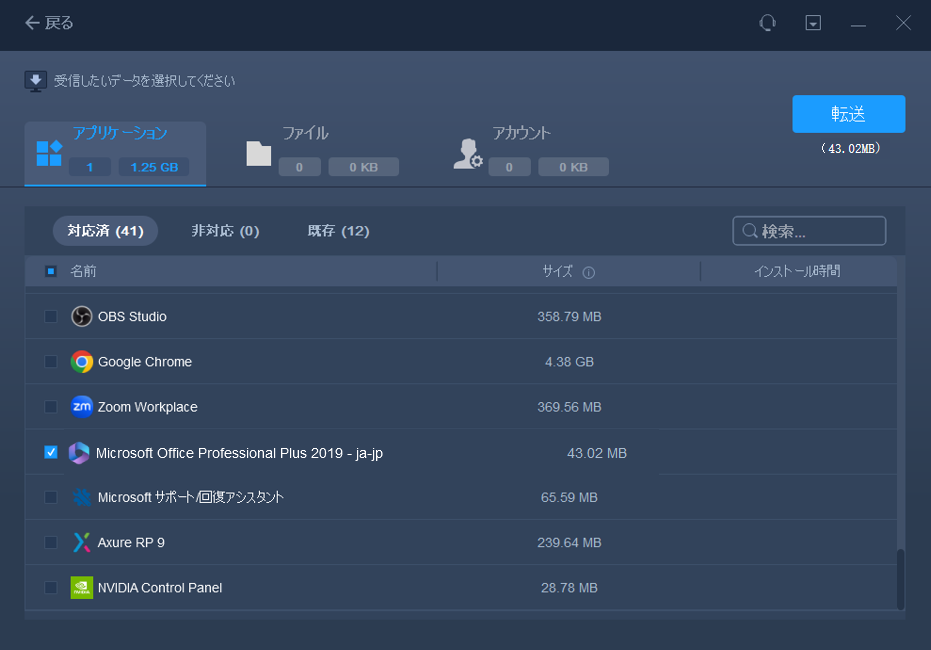This screenshot has width=931, height=650.
Task: Click the 4.38 GB size value
Action: (x=569, y=362)
